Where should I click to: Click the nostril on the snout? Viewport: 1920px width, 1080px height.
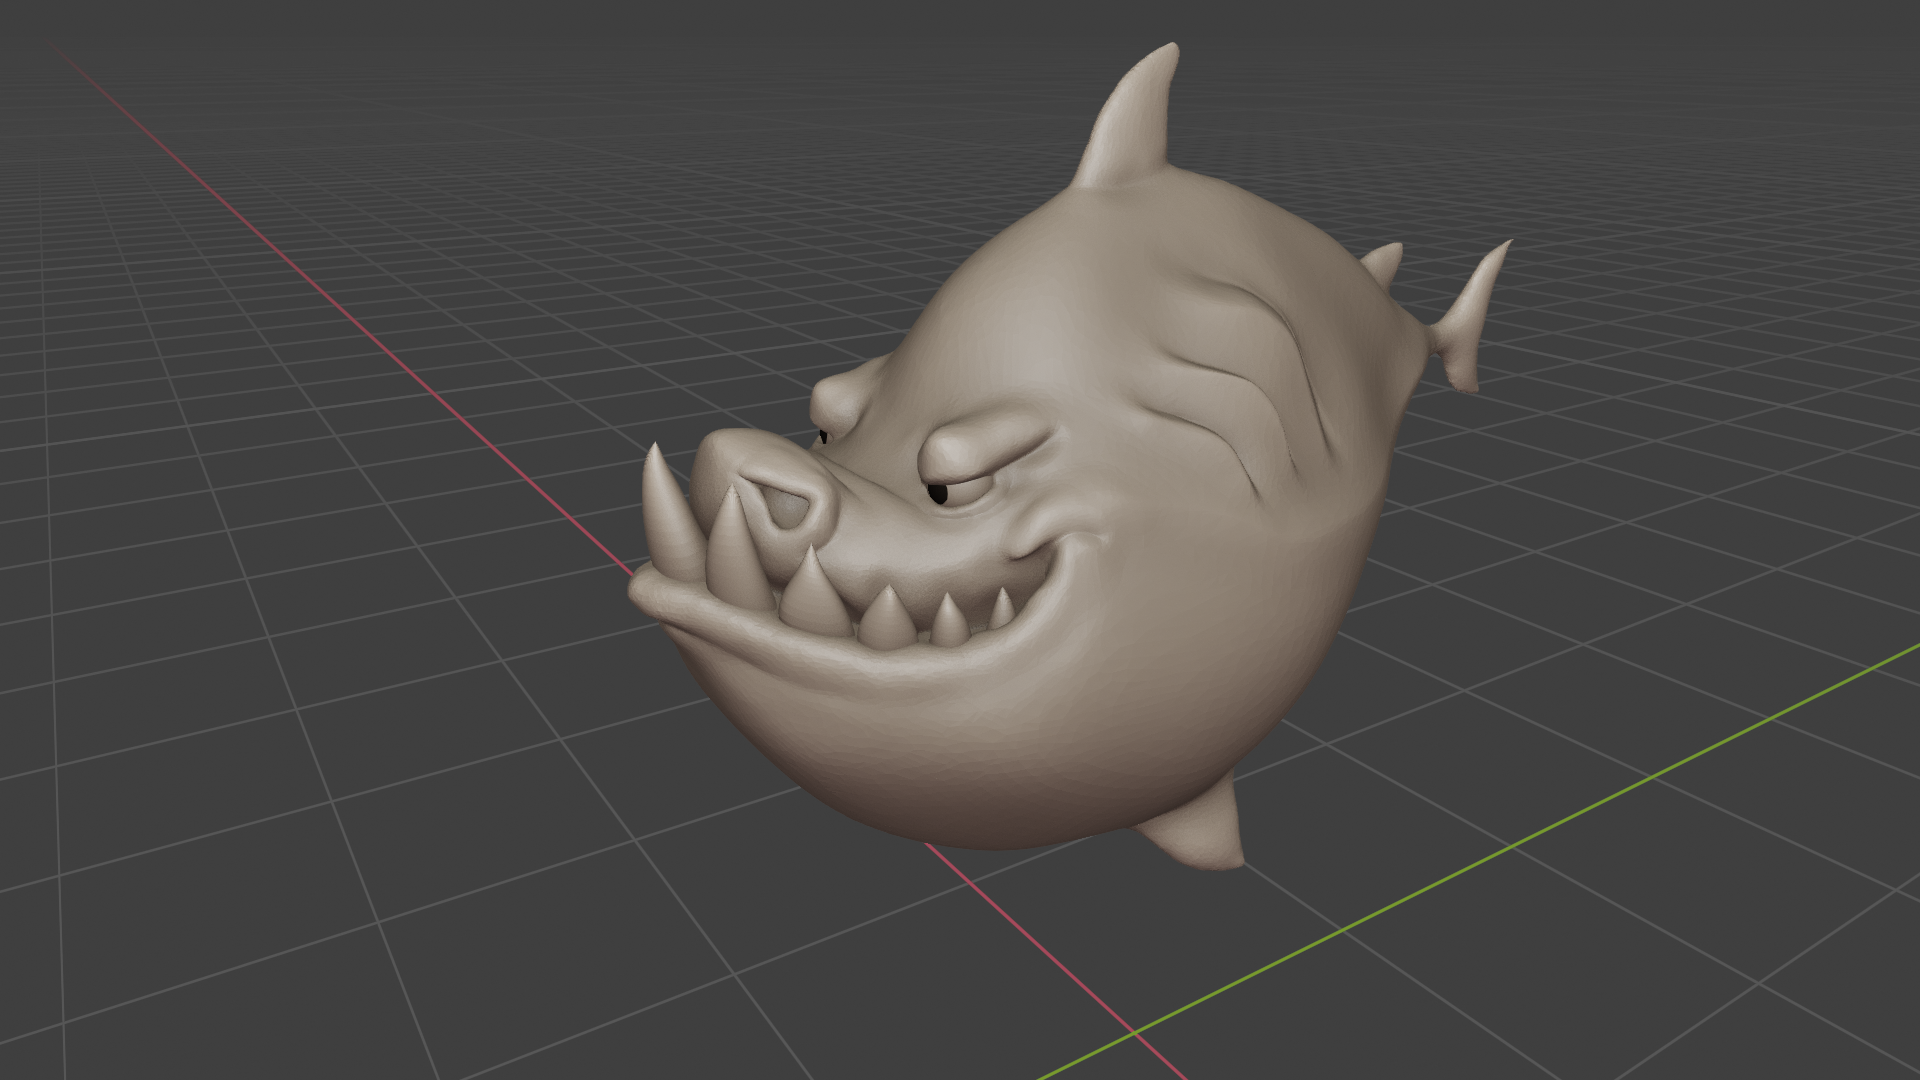[790, 508]
